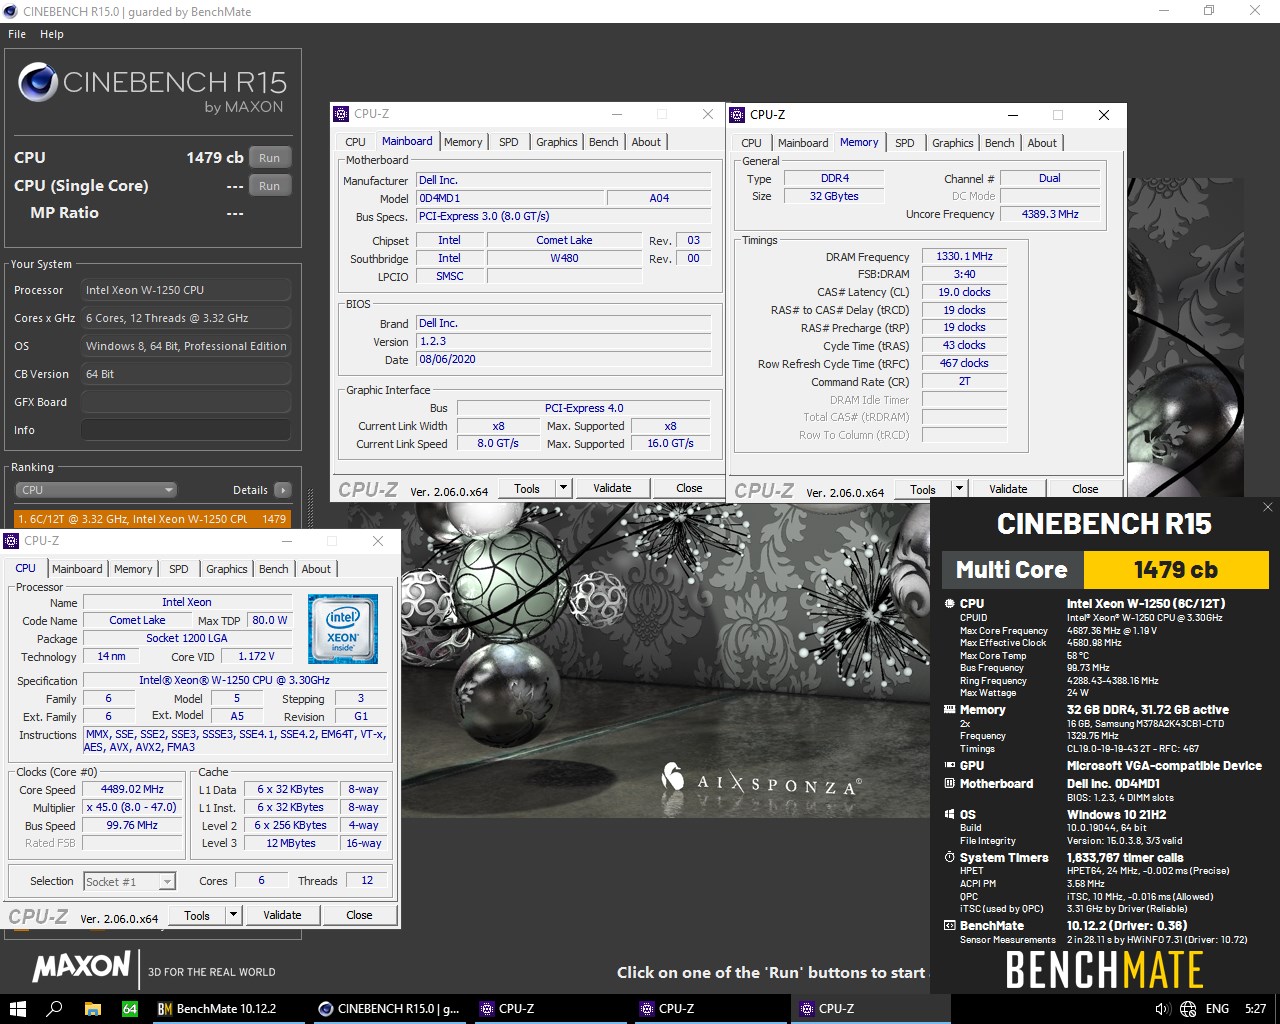The height and width of the screenshot is (1024, 1280).
Task: Open CPU tab in Memory CPU-Z window
Action: pos(751,143)
